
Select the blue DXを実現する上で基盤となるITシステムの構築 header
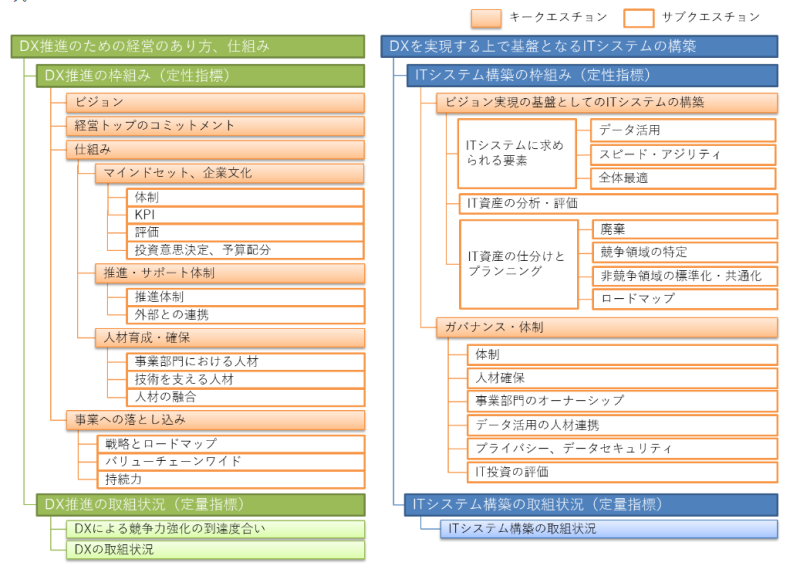pyautogui.click(x=578, y=46)
